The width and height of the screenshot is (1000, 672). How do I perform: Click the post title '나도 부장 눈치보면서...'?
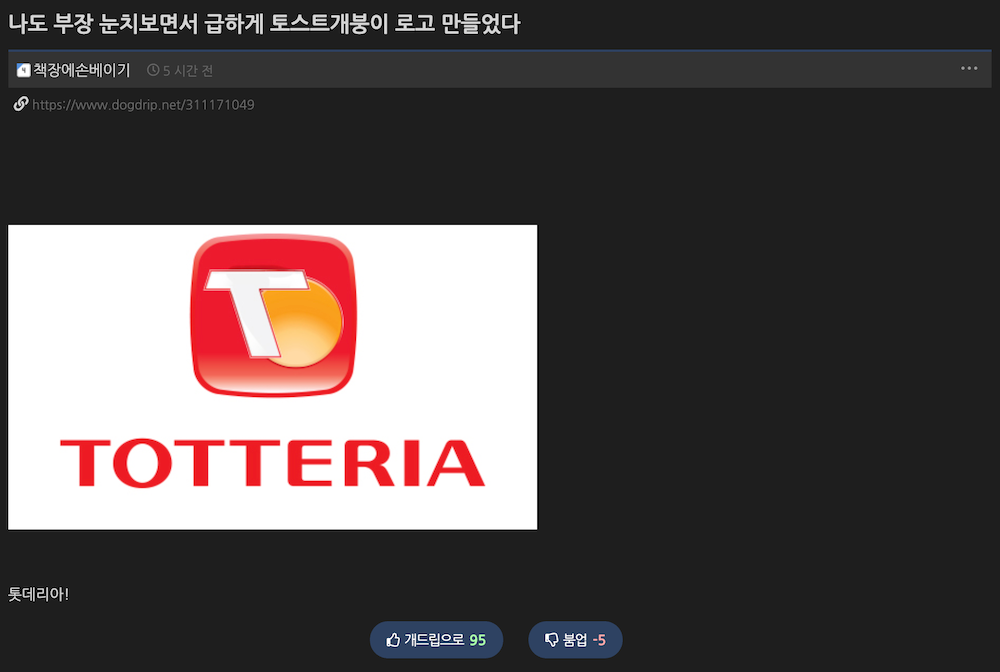264,24
